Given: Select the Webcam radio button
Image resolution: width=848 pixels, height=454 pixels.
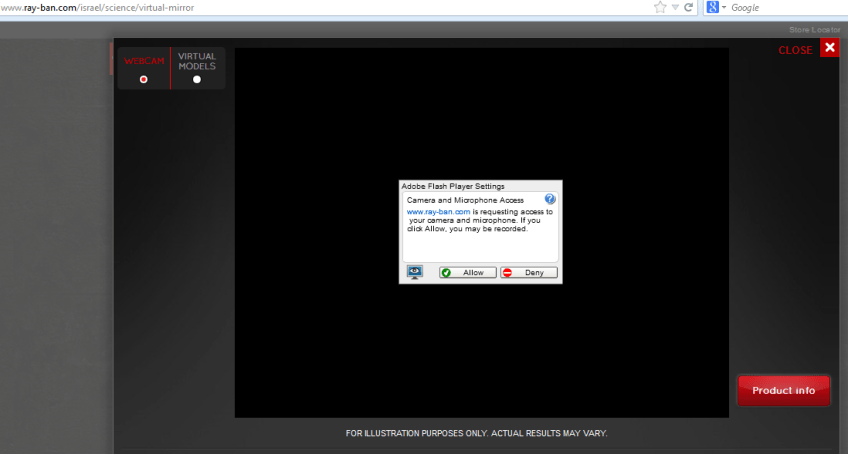Looking at the screenshot, I should click(x=144, y=79).
